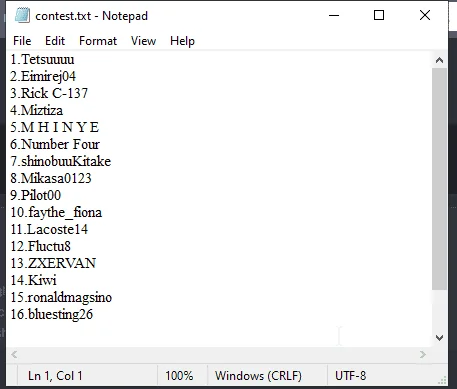Screen dimensions: 457x389
Task: Click the horizontal scrollbar left arrow
Action: [x=14, y=354]
